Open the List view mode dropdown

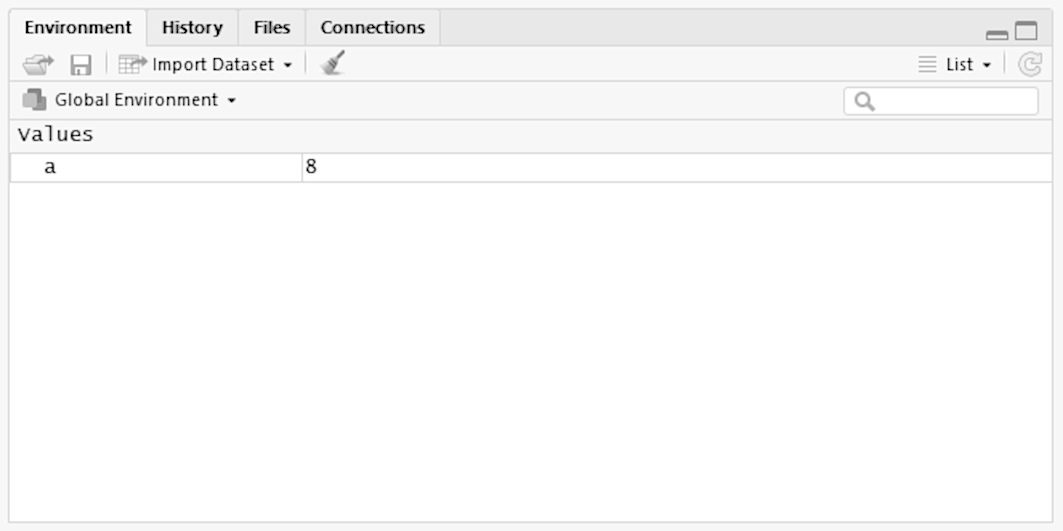click(x=986, y=65)
